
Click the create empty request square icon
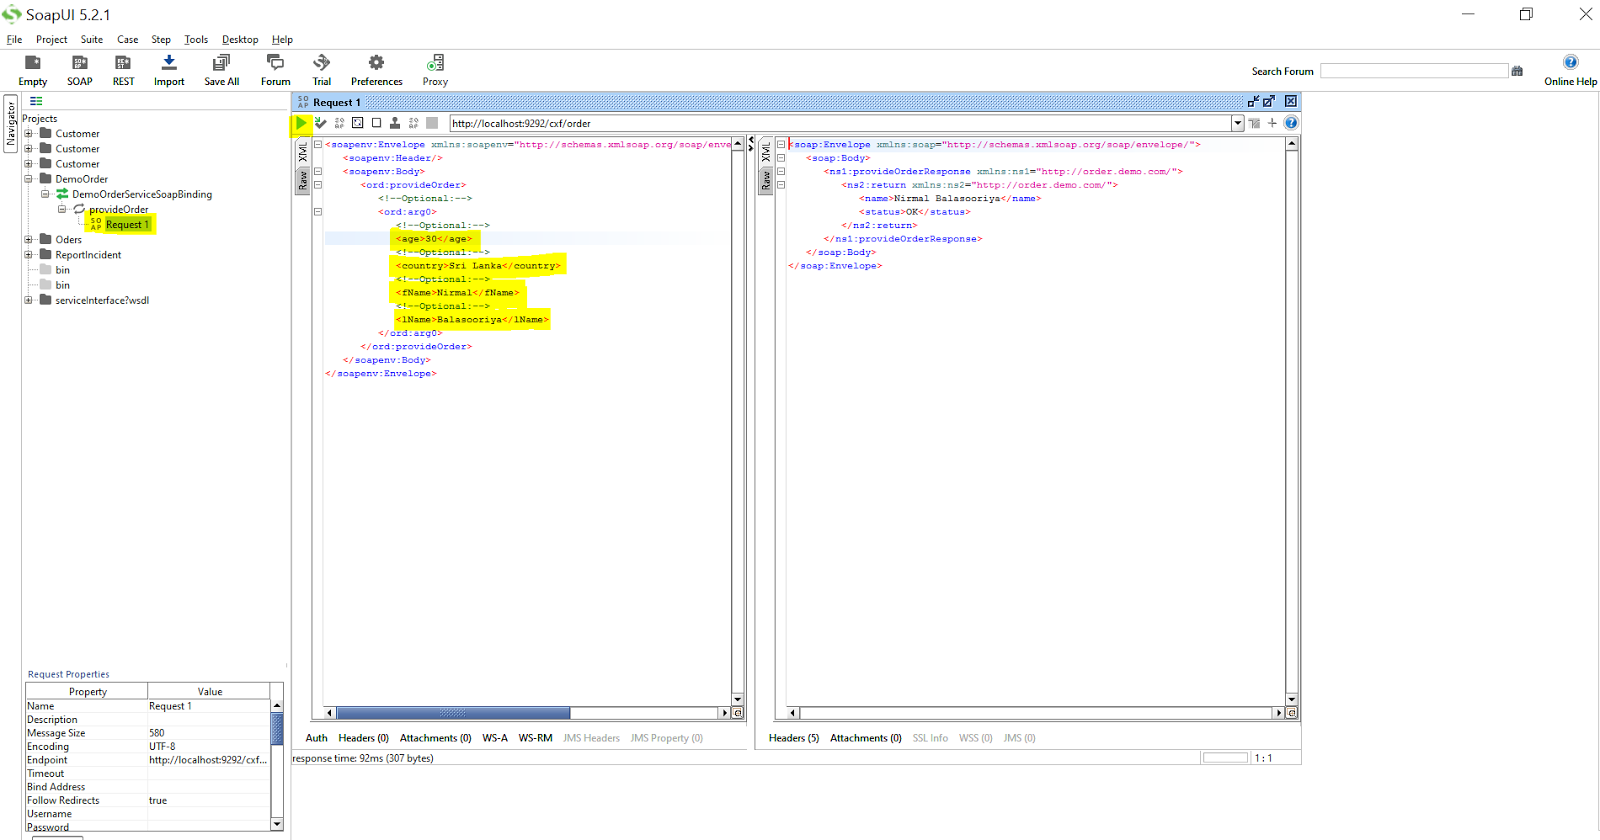point(376,123)
